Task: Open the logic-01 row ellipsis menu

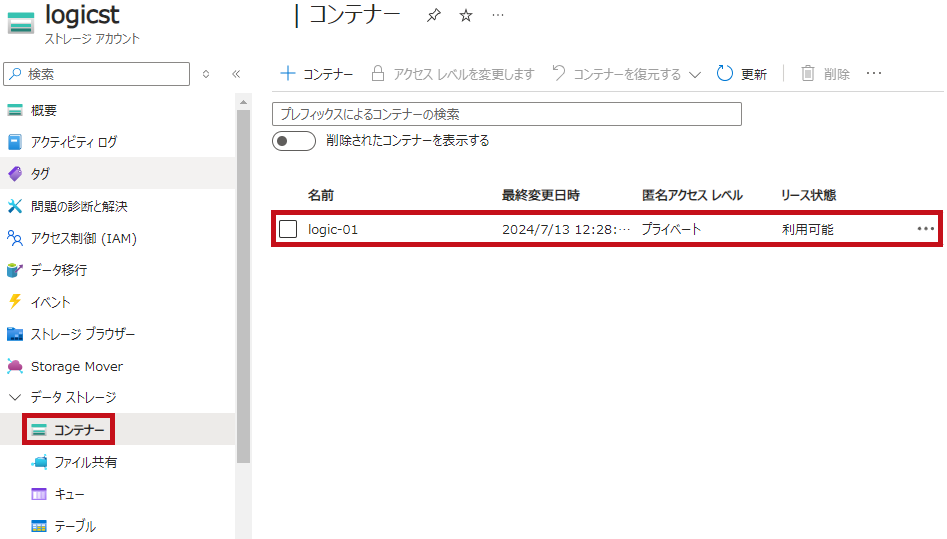Action: [925, 229]
